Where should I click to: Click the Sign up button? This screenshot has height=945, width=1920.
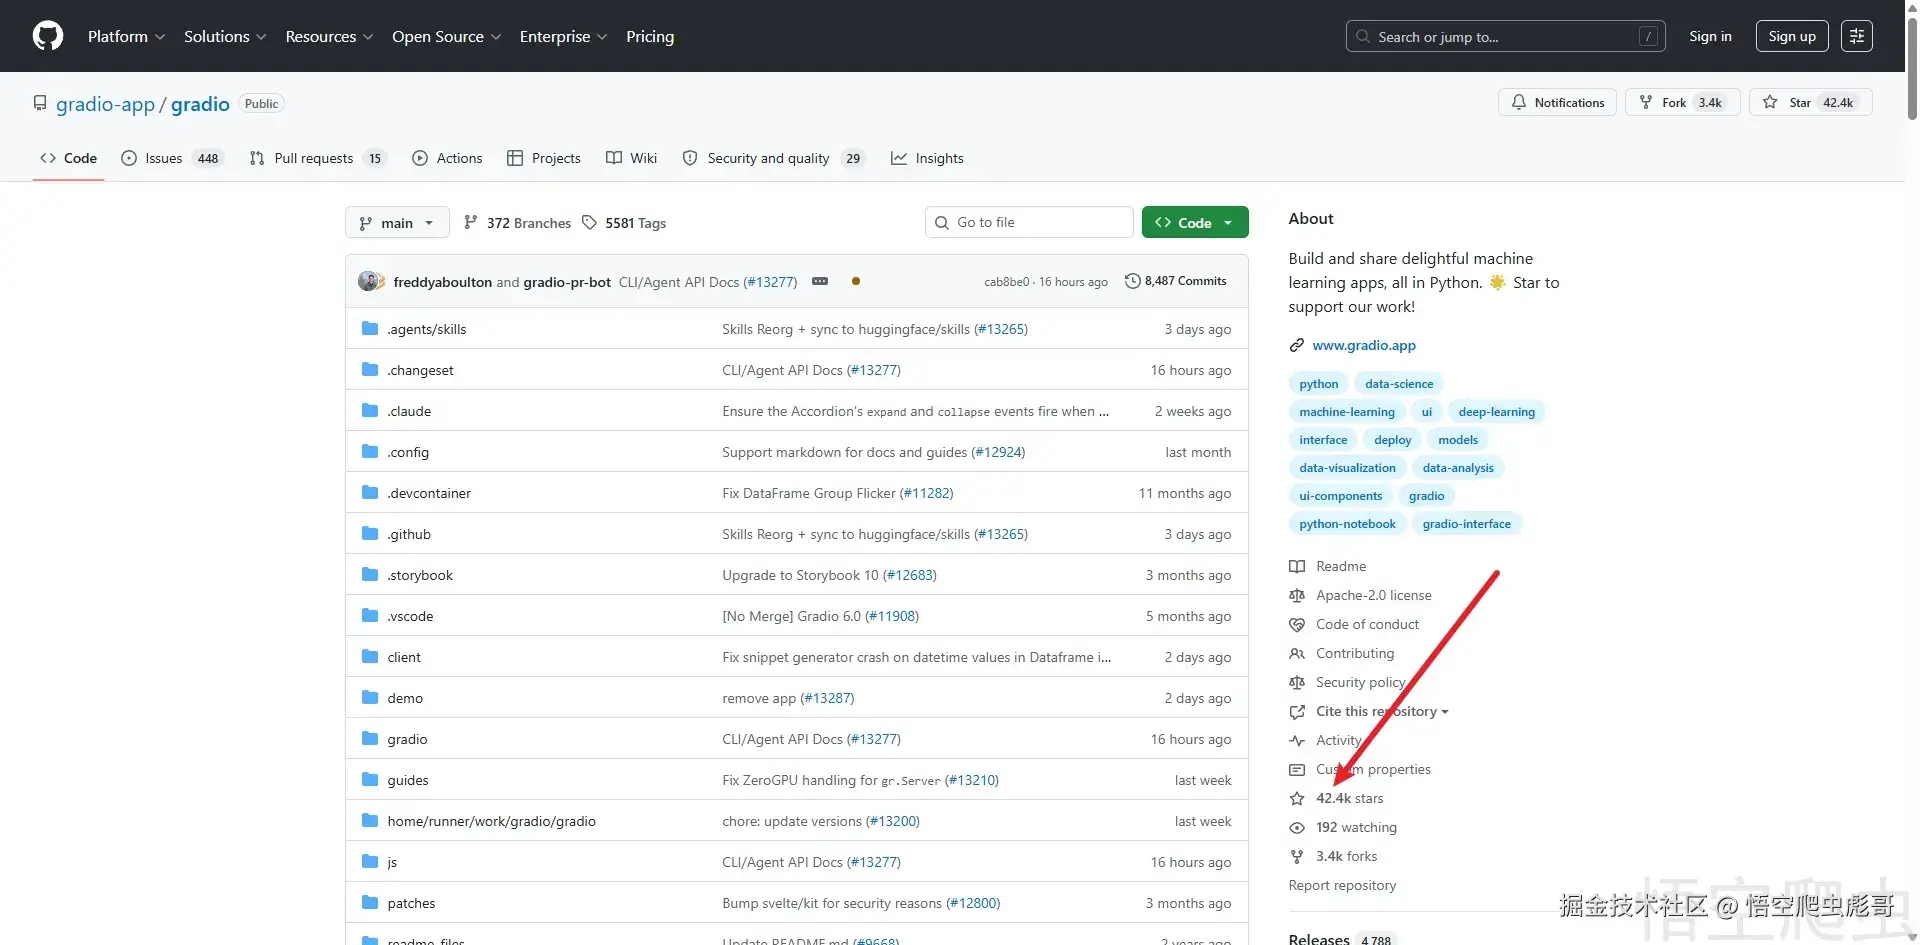point(1792,36)
